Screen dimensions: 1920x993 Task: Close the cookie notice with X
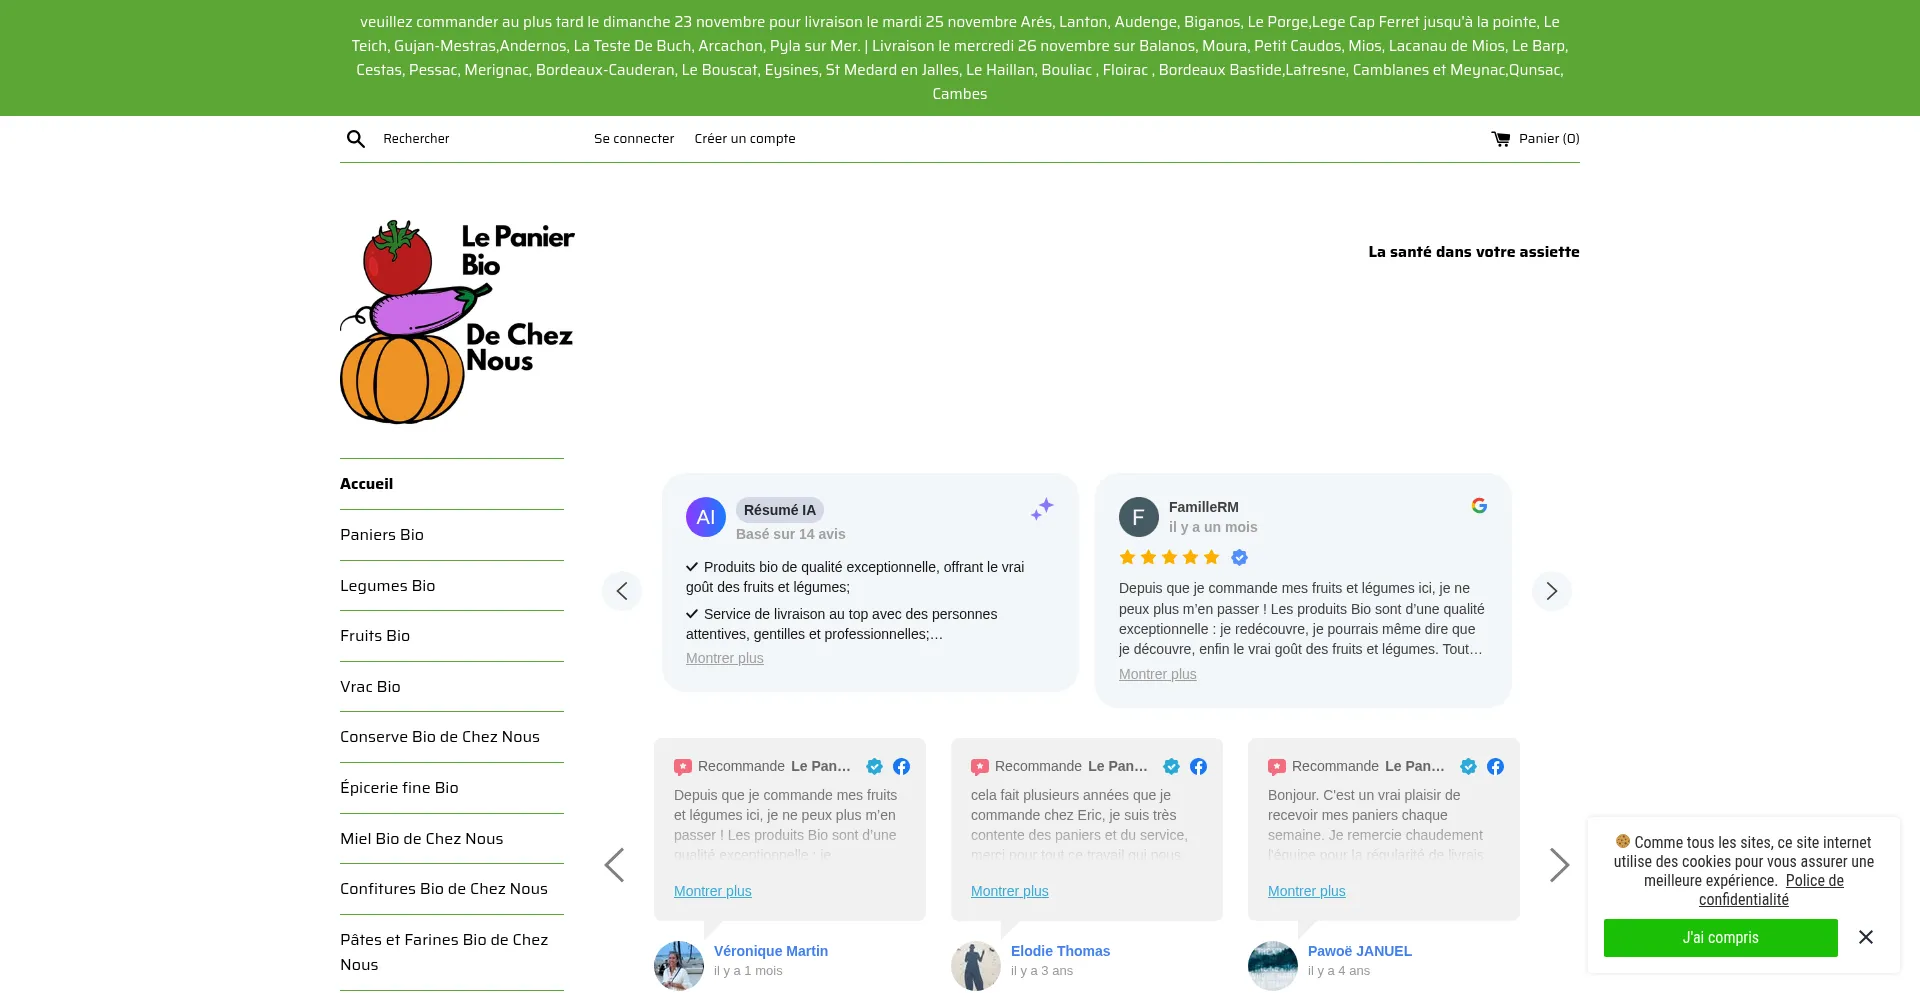pyautogui.click(x=1865, y=937)
